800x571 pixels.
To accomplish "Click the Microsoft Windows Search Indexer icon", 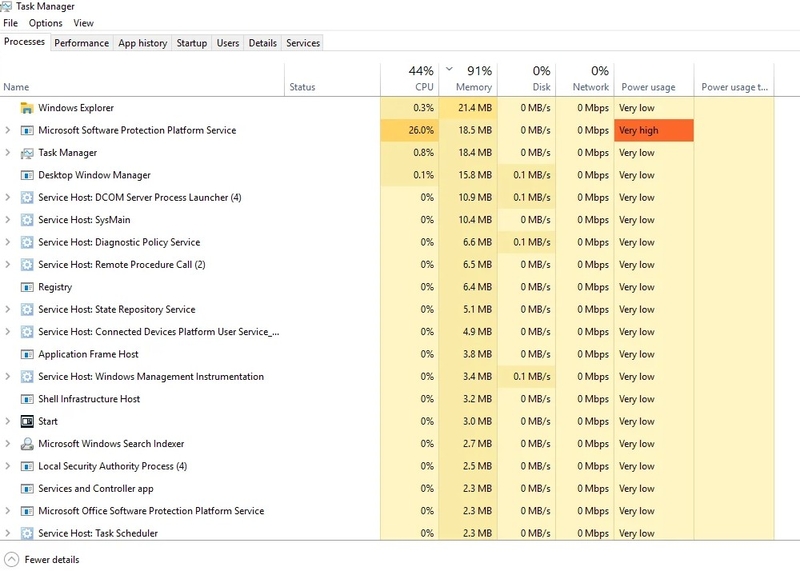I will (27, 444).
